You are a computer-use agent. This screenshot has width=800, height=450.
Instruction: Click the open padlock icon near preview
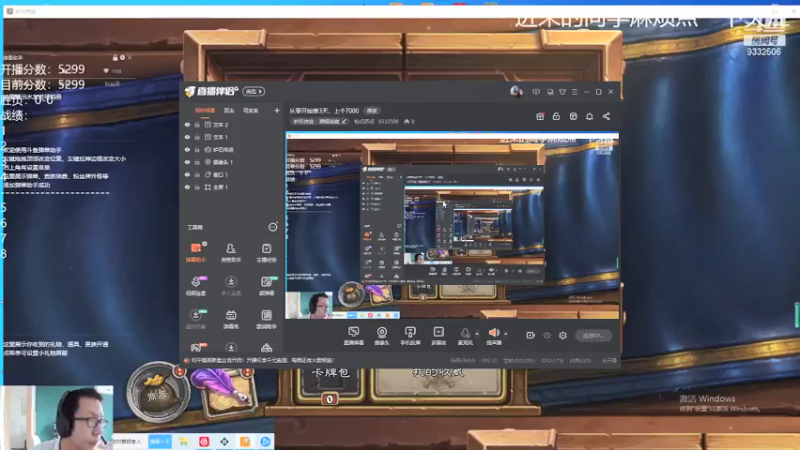click(x=556, y=116)
